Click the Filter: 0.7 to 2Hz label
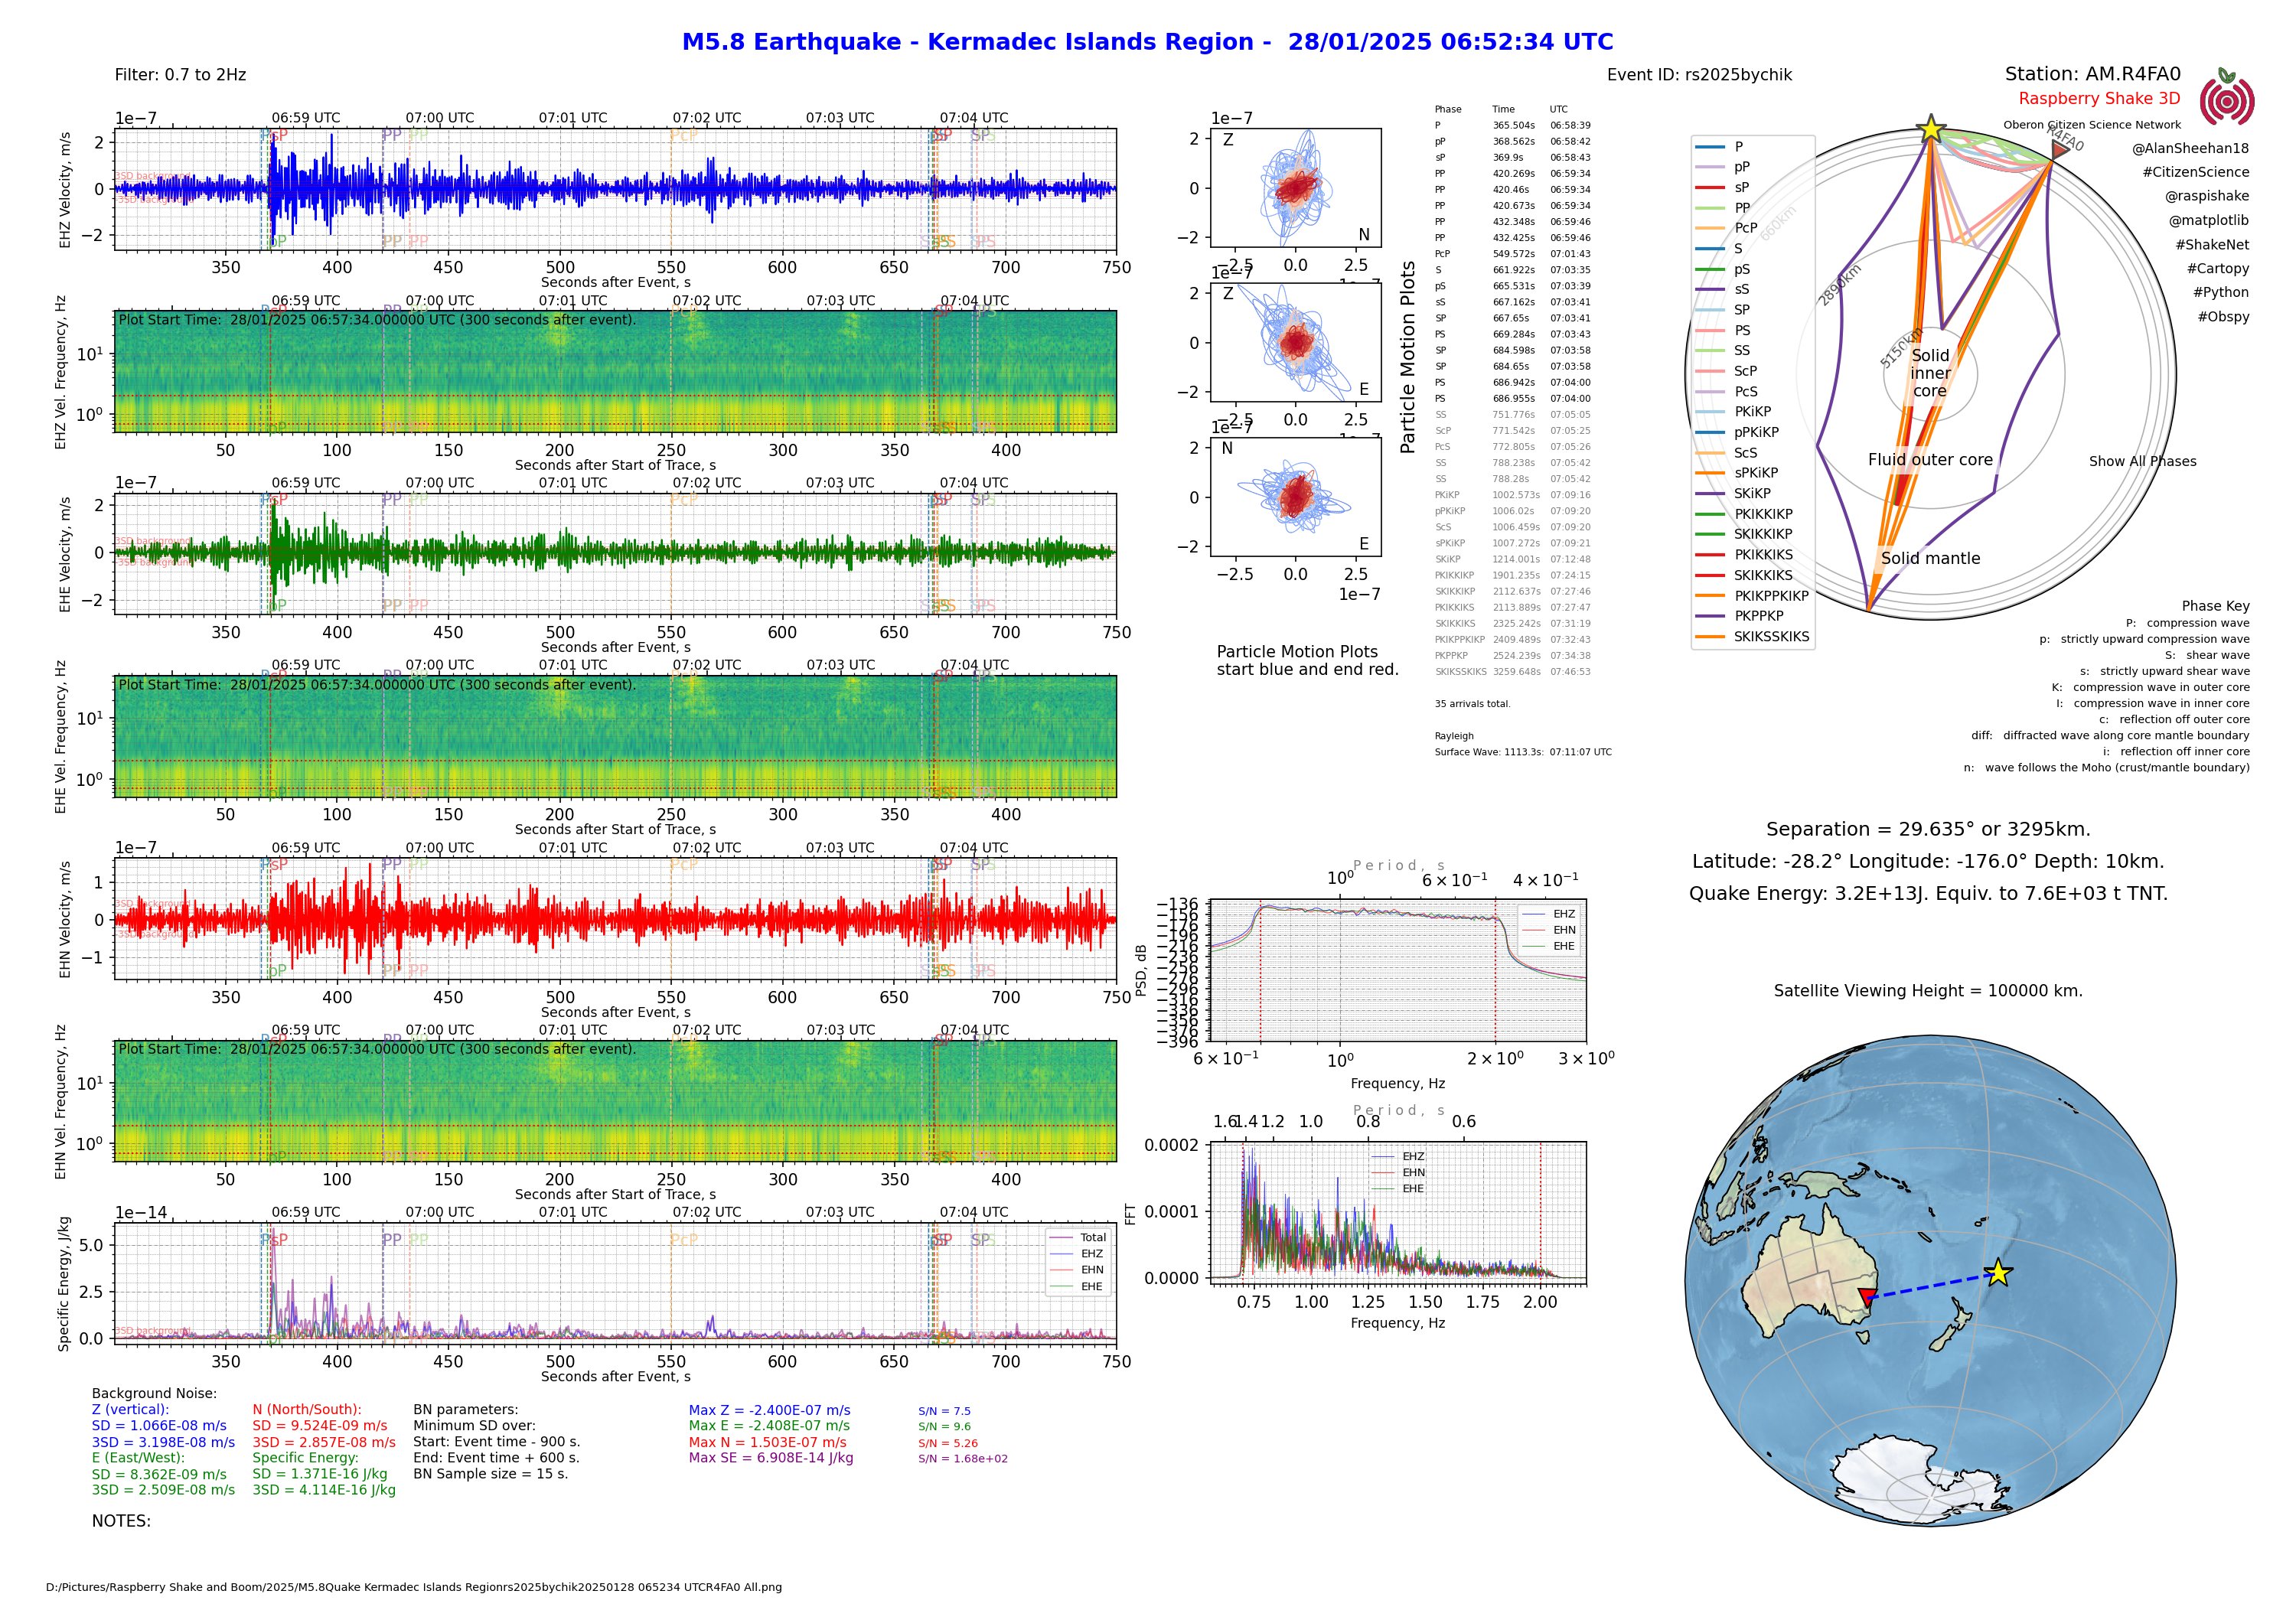Screen dimensions: 2296x1607 (180, 75)
